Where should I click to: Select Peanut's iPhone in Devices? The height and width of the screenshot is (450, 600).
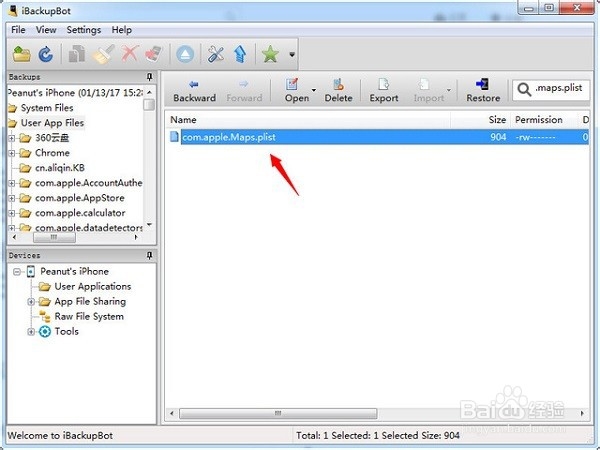[74, 272]
